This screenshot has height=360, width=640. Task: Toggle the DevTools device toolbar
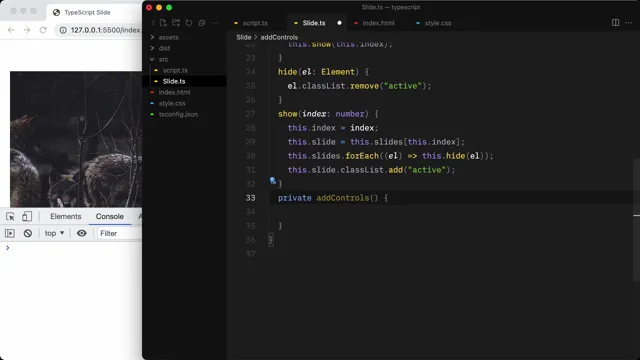point(27,216)
